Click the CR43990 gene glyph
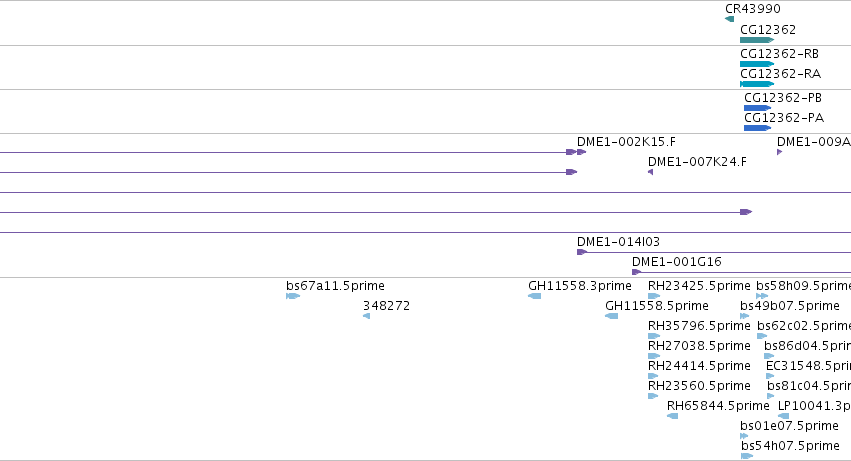This screenshot has height=461, width=851. pos(729,19)
